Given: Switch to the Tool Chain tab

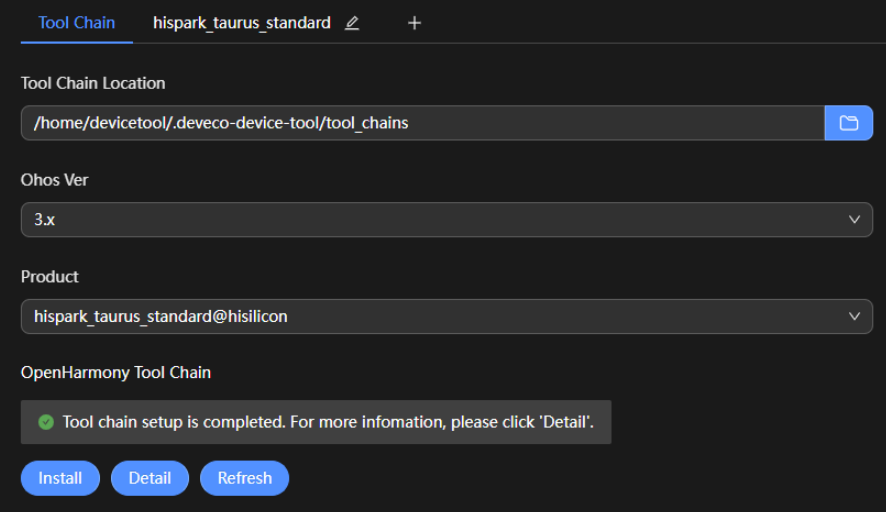Looking at the screenshot, I should pos(76,22).
